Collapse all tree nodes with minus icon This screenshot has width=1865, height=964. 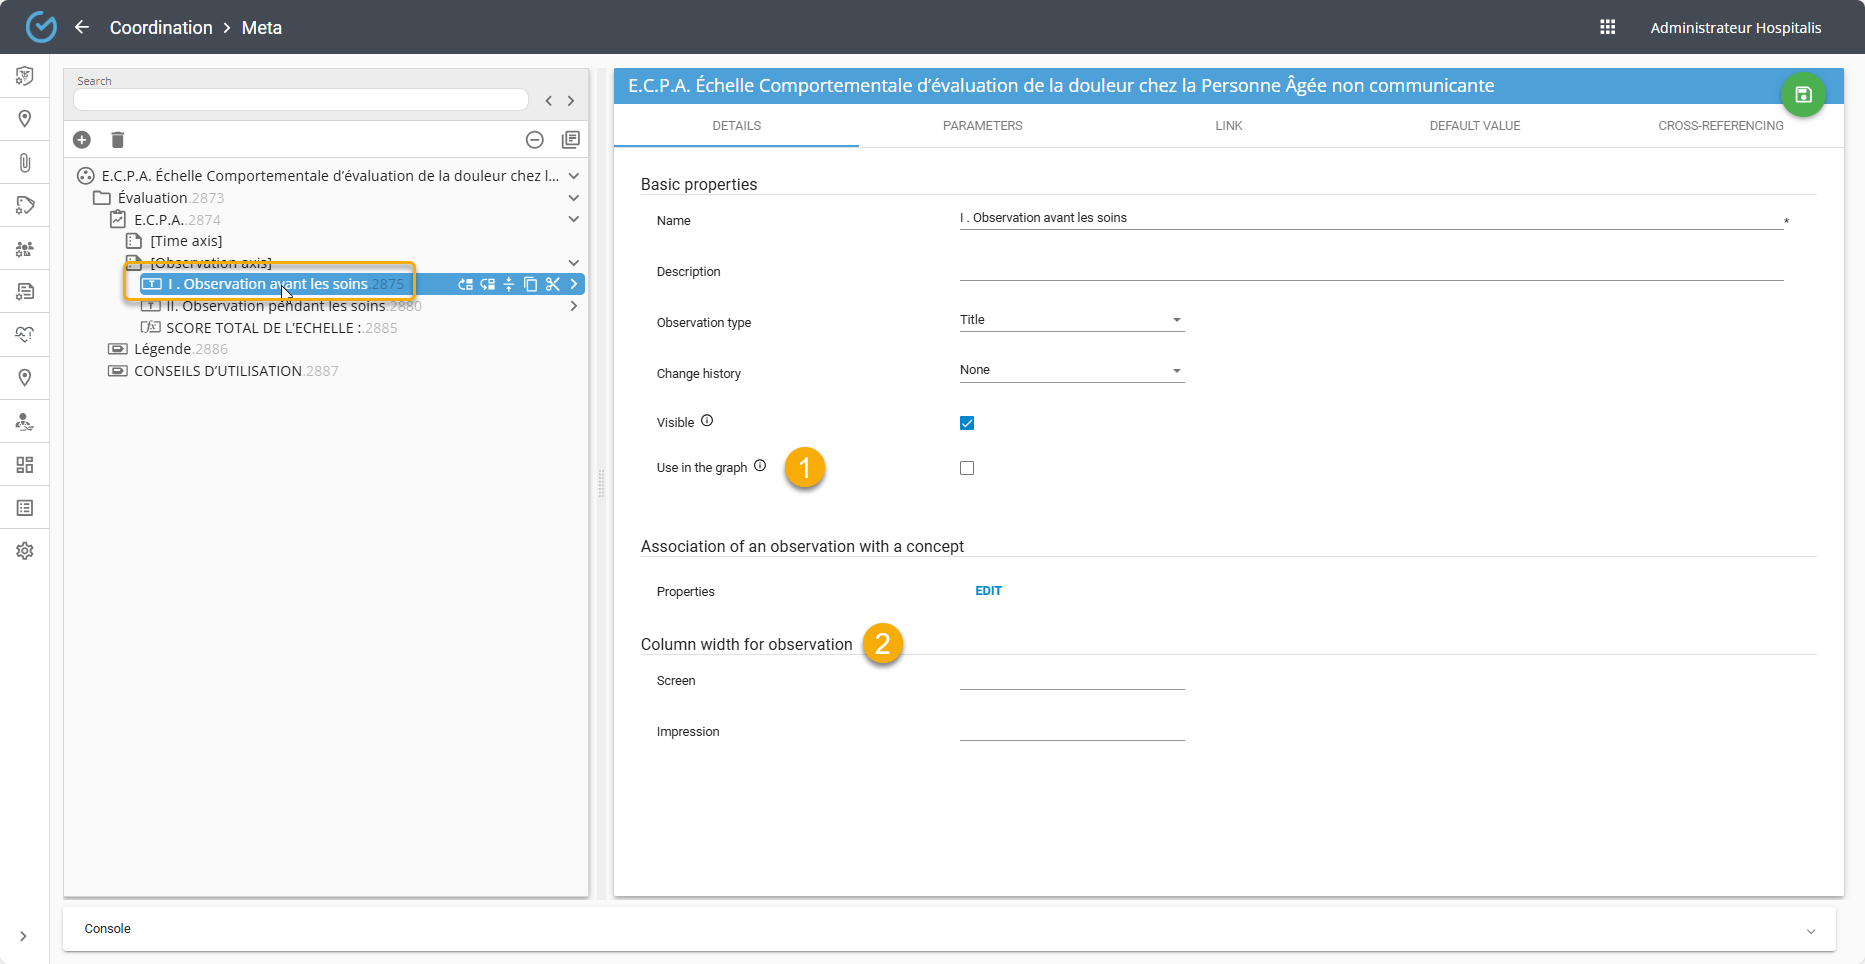coord(535,140)
